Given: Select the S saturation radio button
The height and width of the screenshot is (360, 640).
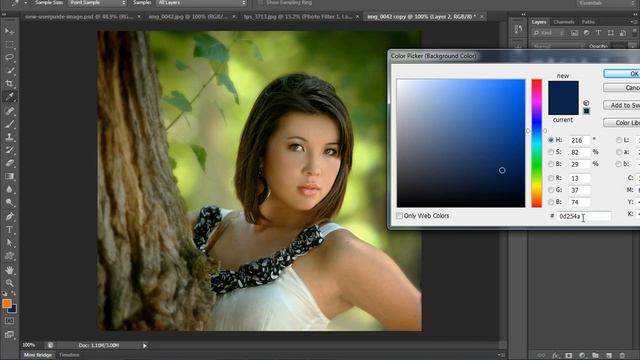Looking at the screenshot, I should (551, 152).
